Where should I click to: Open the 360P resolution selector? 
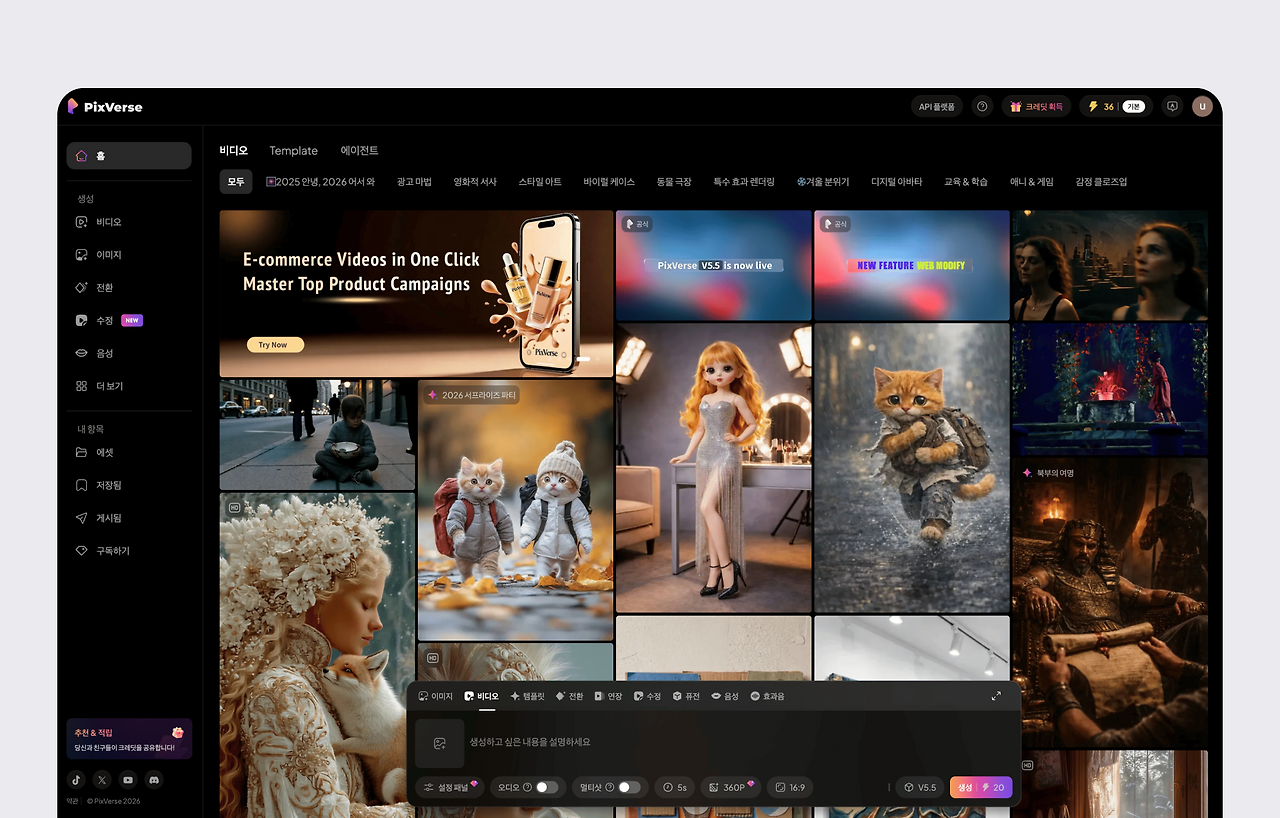pyautogui.click(x=729, y=788)
